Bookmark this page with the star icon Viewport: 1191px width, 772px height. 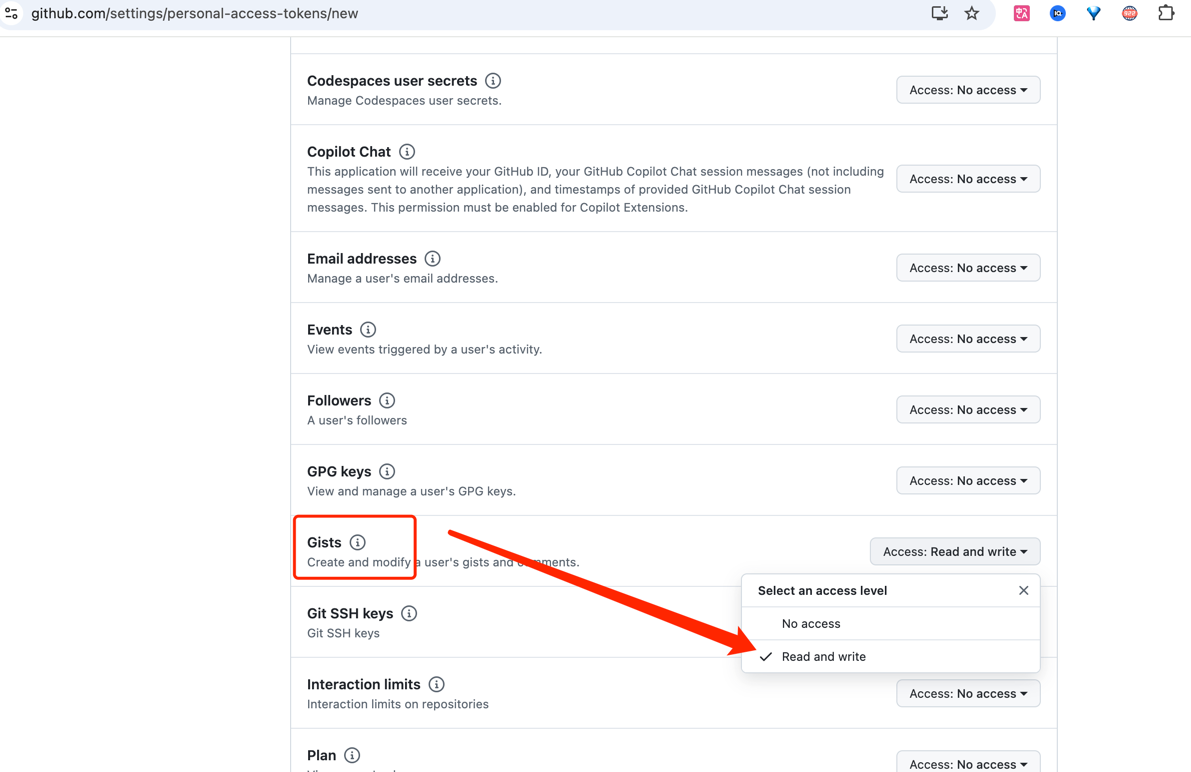(971, 13)
